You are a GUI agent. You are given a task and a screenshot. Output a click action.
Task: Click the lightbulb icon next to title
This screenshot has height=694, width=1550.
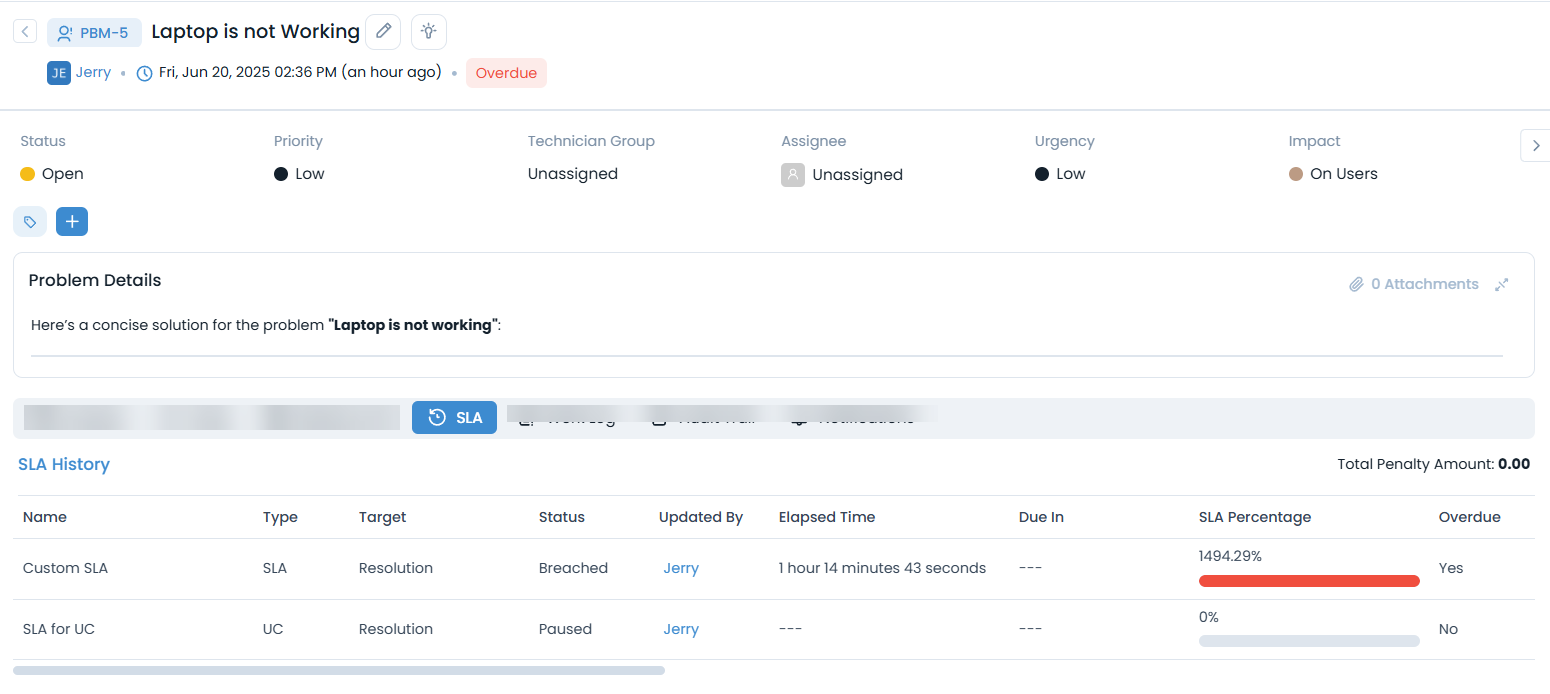point(429,32)
